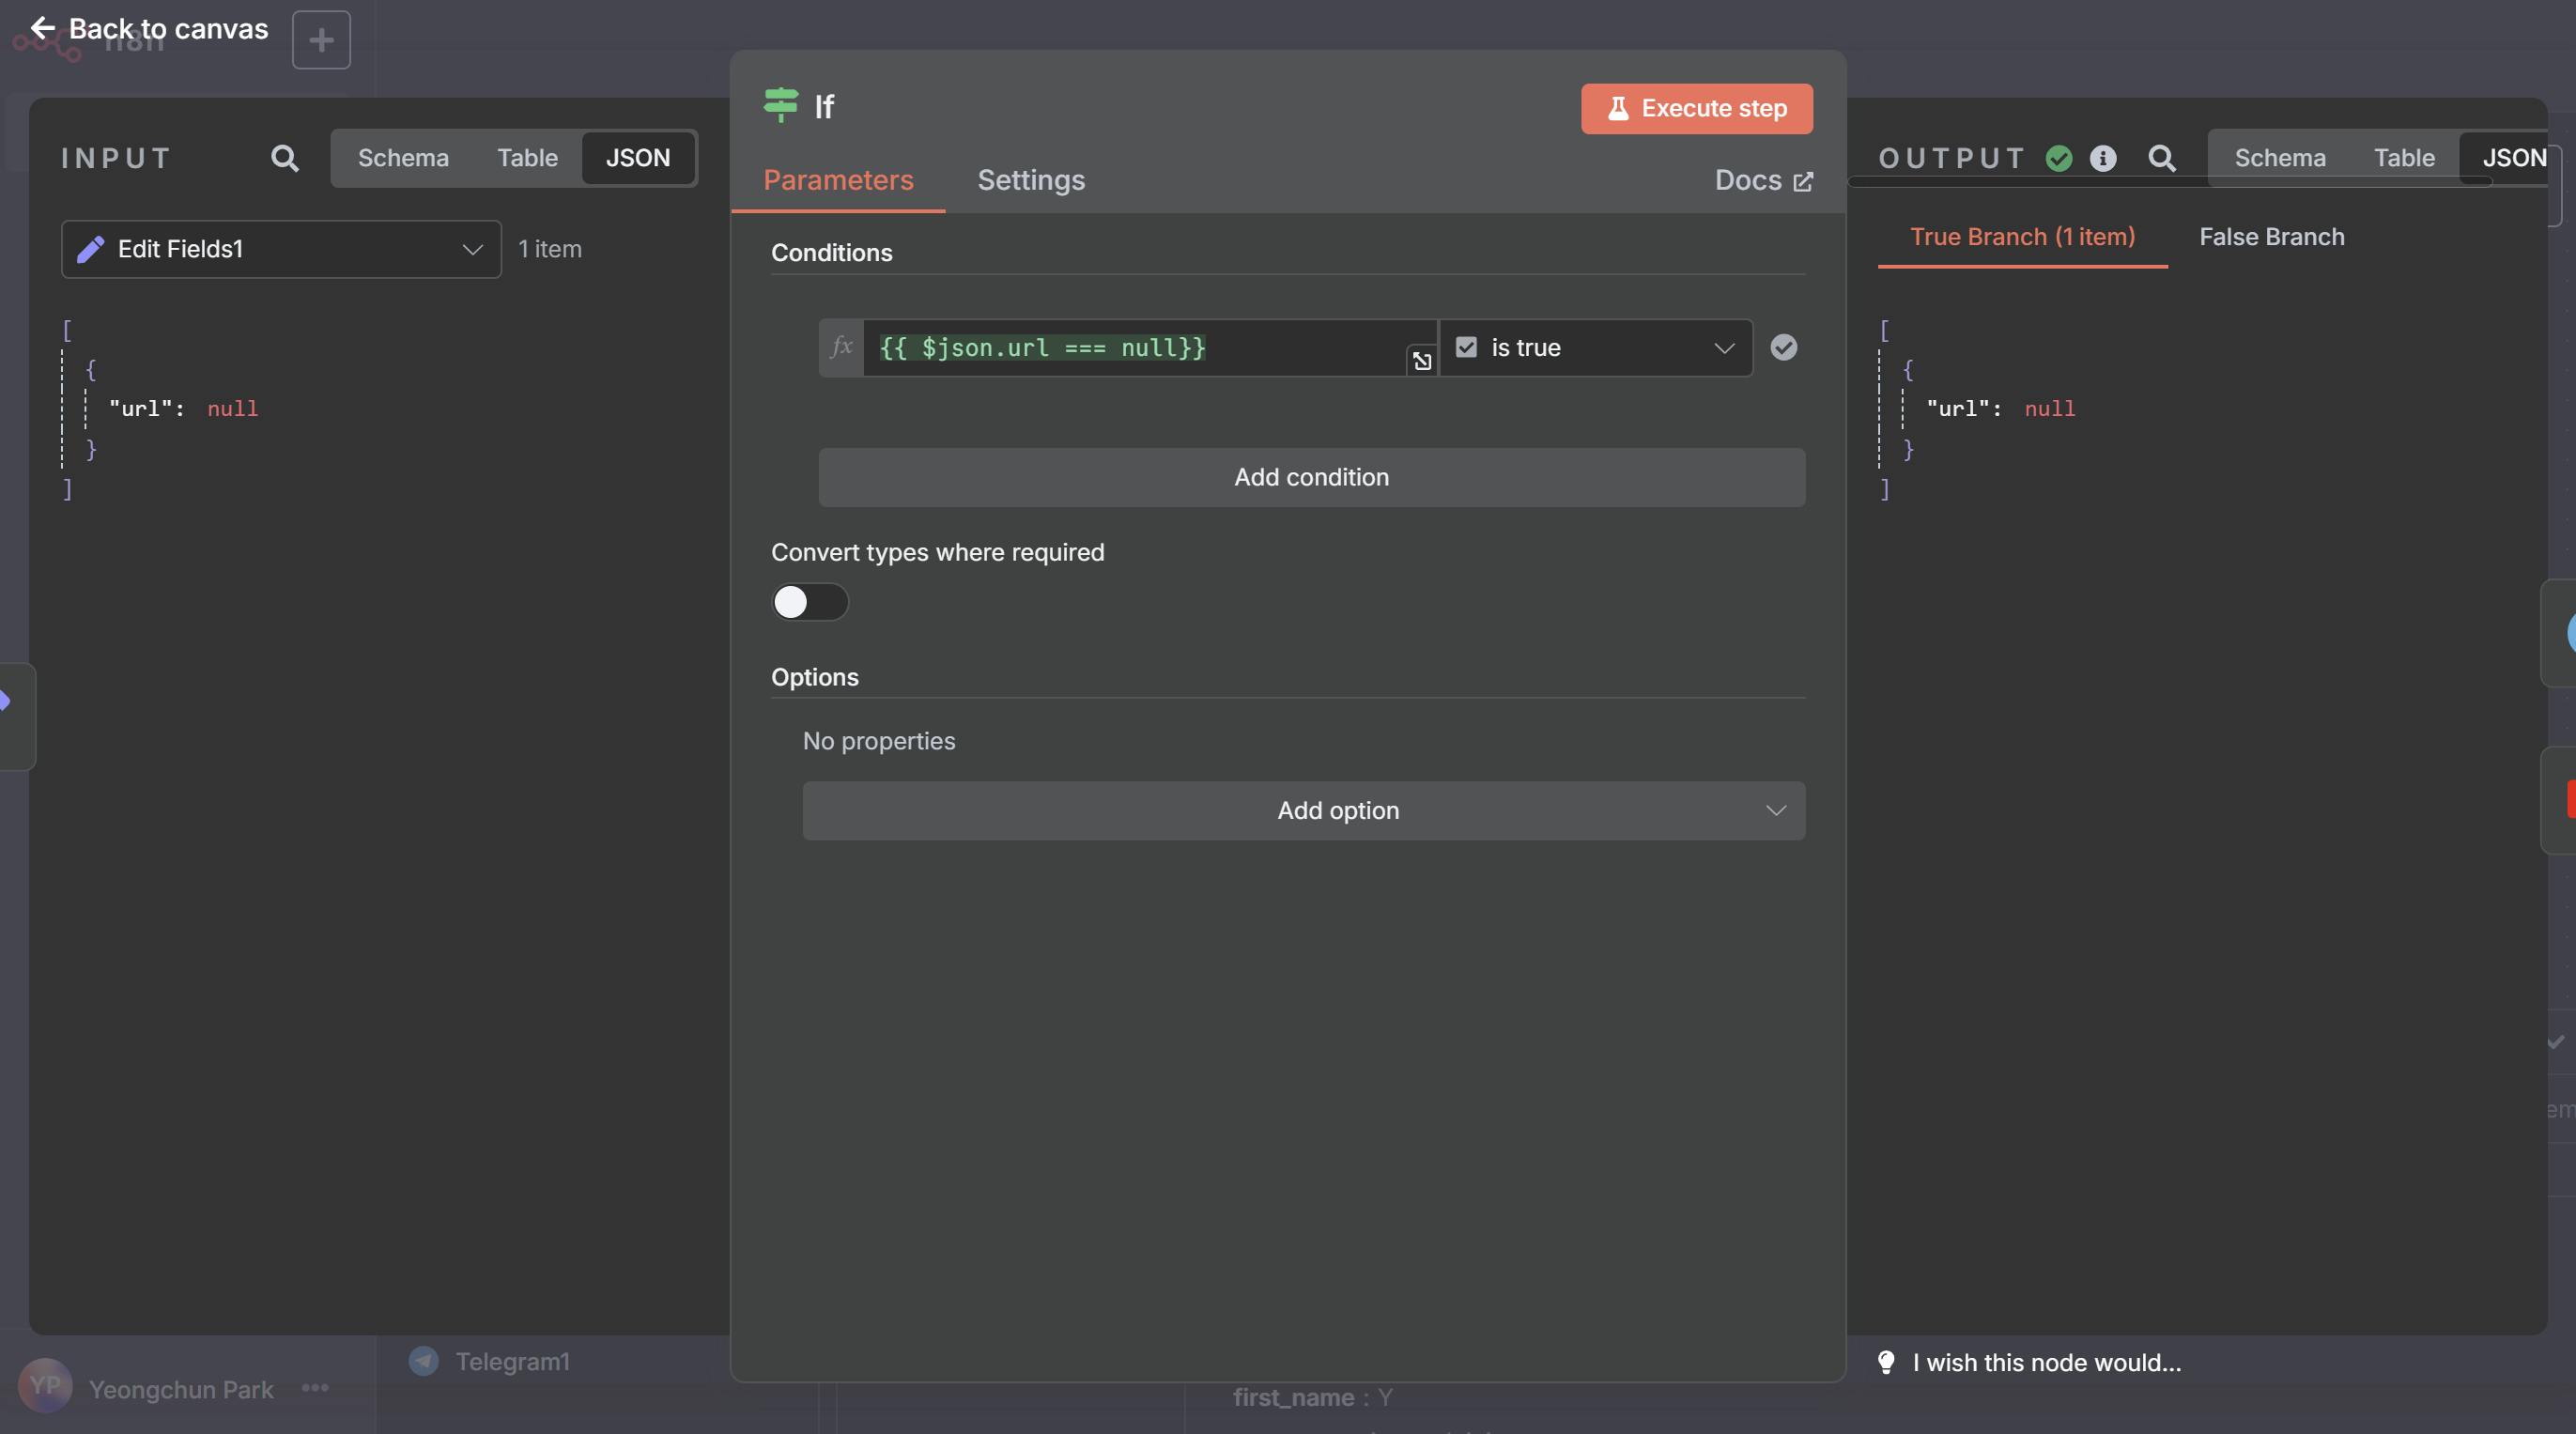Click the condition validity check circle

pyautogui.click(x=1783, y=347)
